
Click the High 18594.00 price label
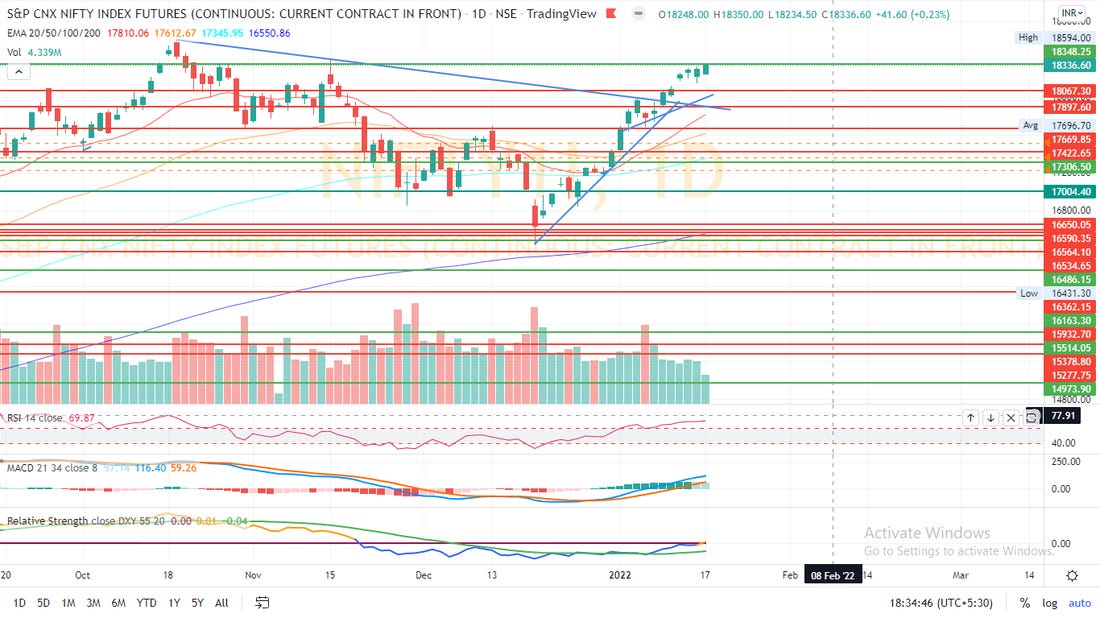[1054, 38]
